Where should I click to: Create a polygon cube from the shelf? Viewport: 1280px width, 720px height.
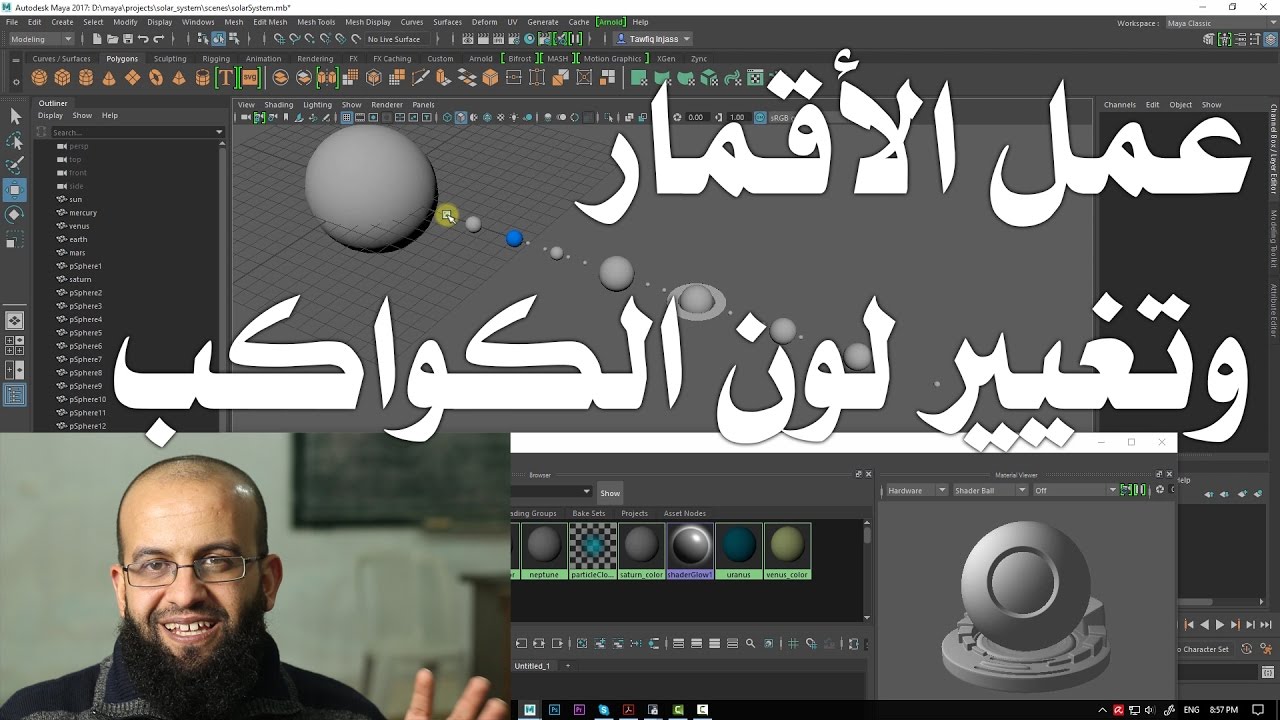[x=63, y=78]
